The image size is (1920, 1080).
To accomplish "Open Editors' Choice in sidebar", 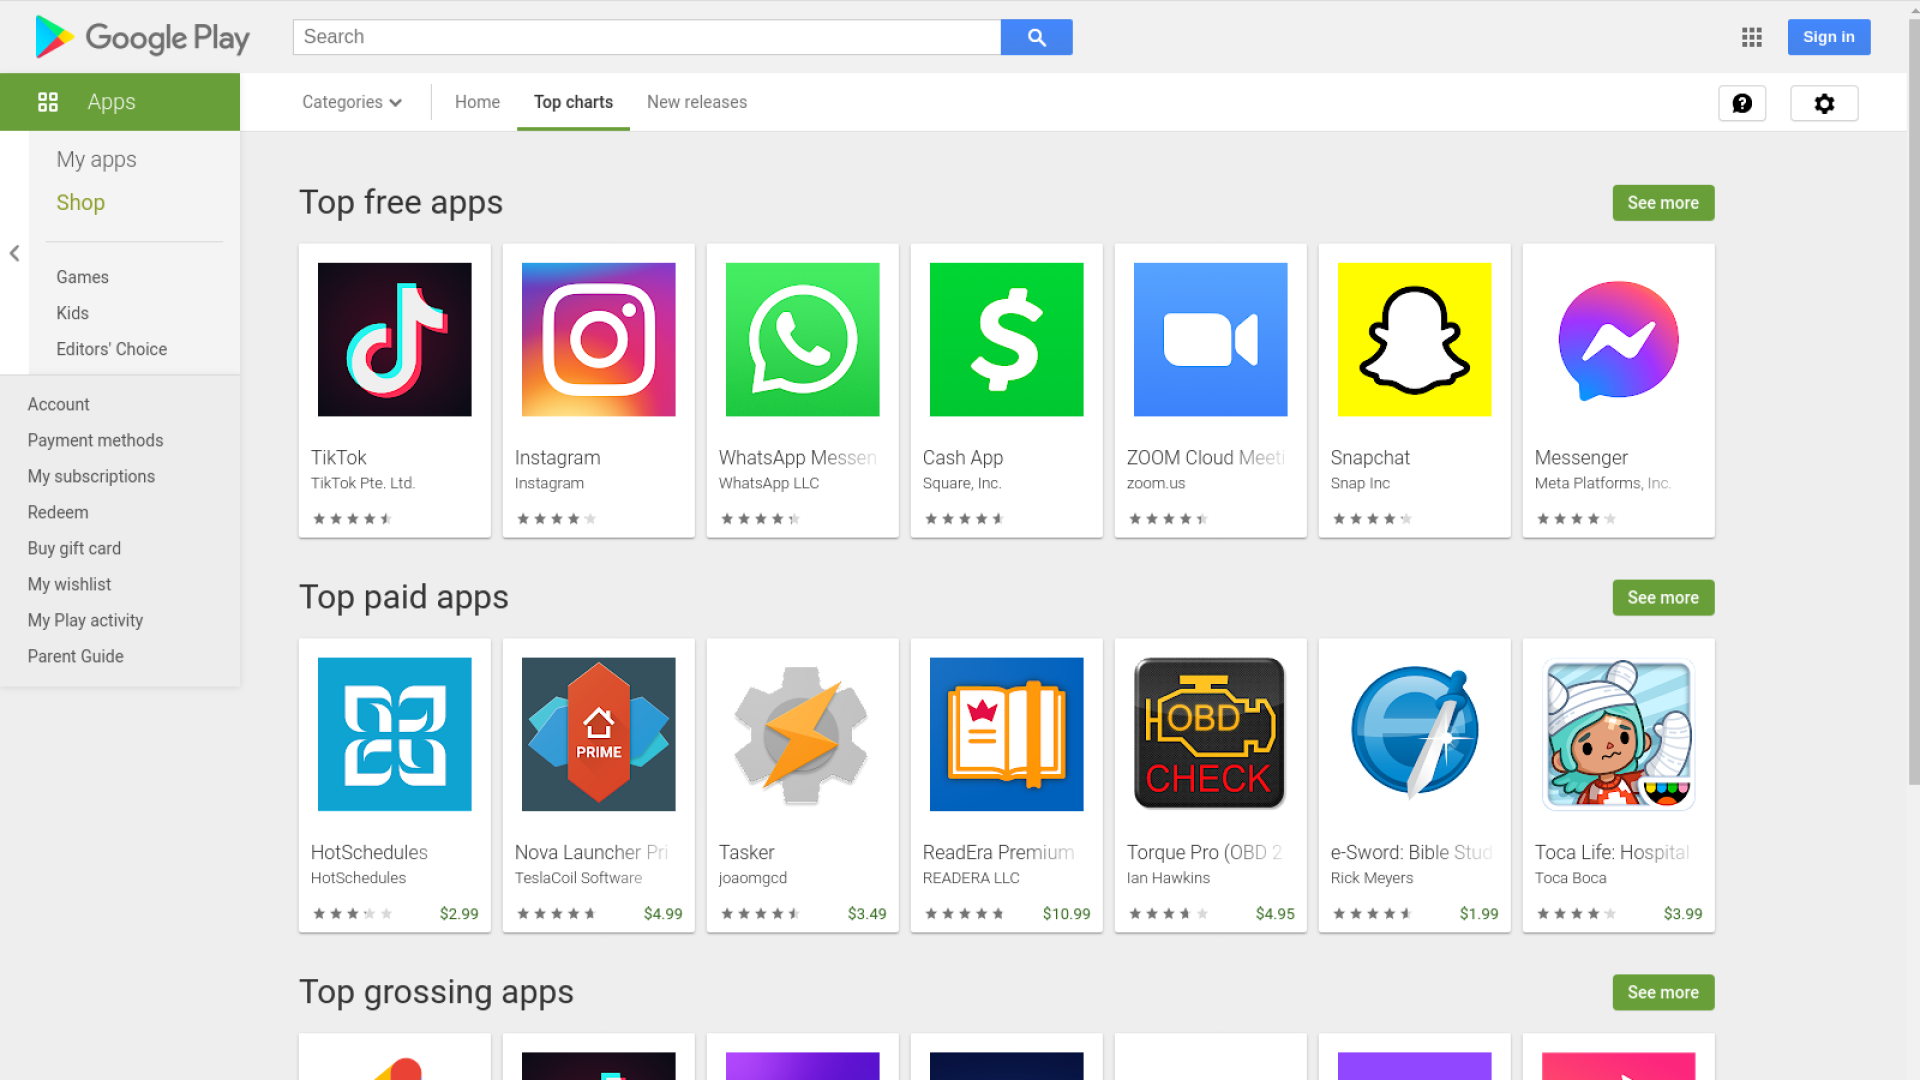I will tap(111, 349).
